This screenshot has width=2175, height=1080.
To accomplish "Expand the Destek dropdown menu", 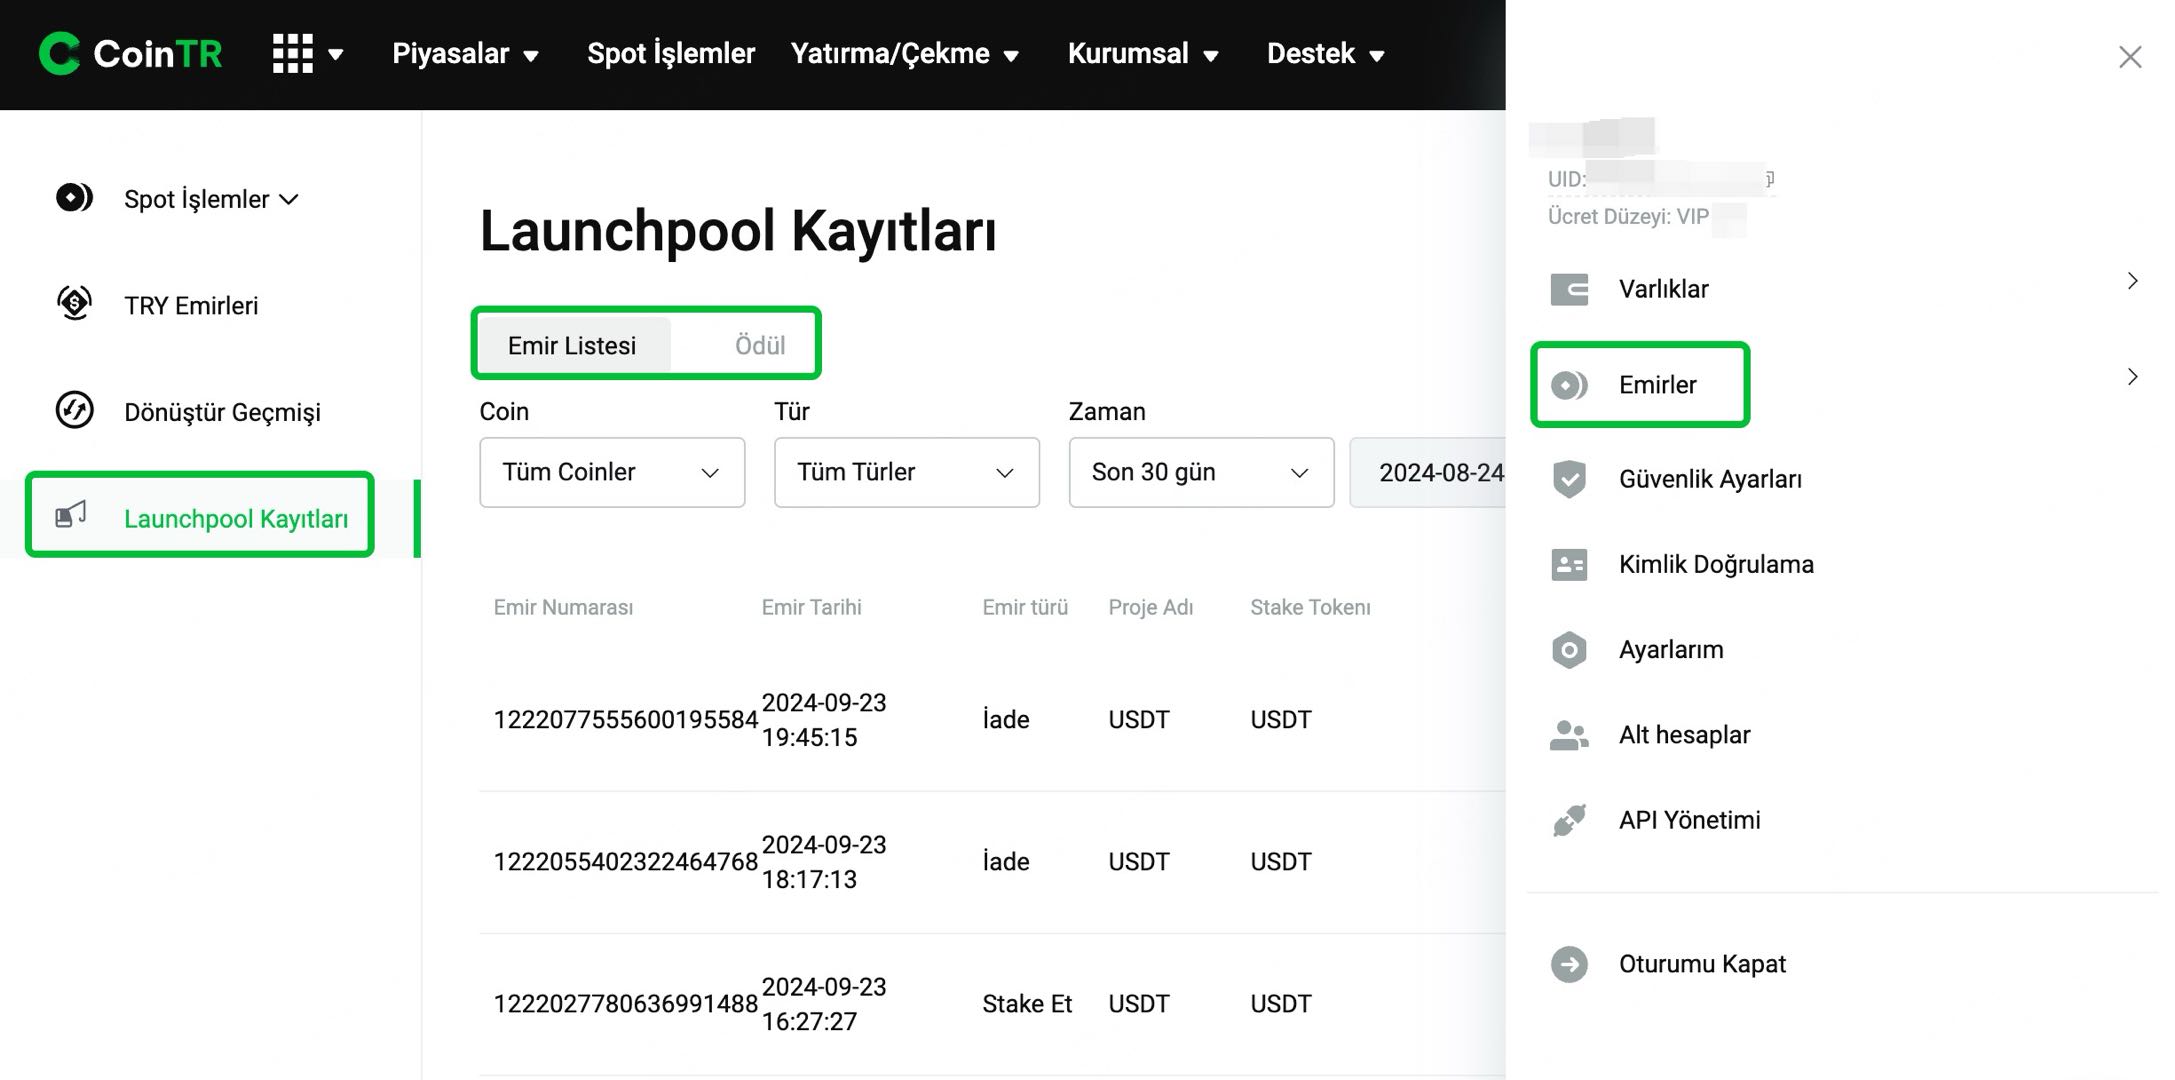I will [1325, 53].
